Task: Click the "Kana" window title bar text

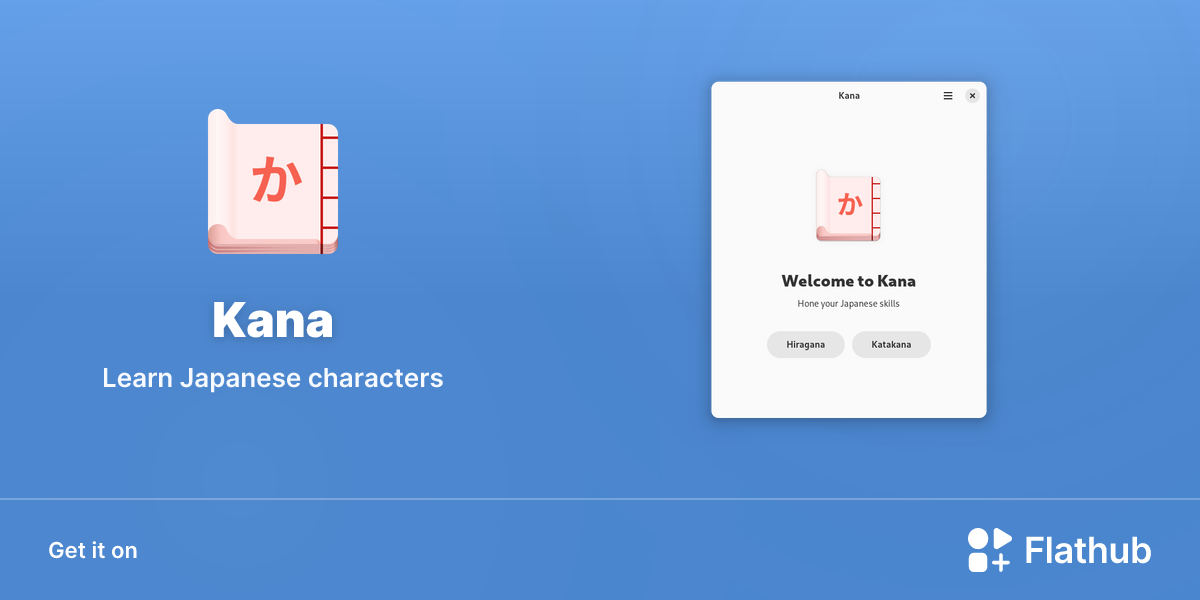Action: pyautogui.click(x=849, y=96)
